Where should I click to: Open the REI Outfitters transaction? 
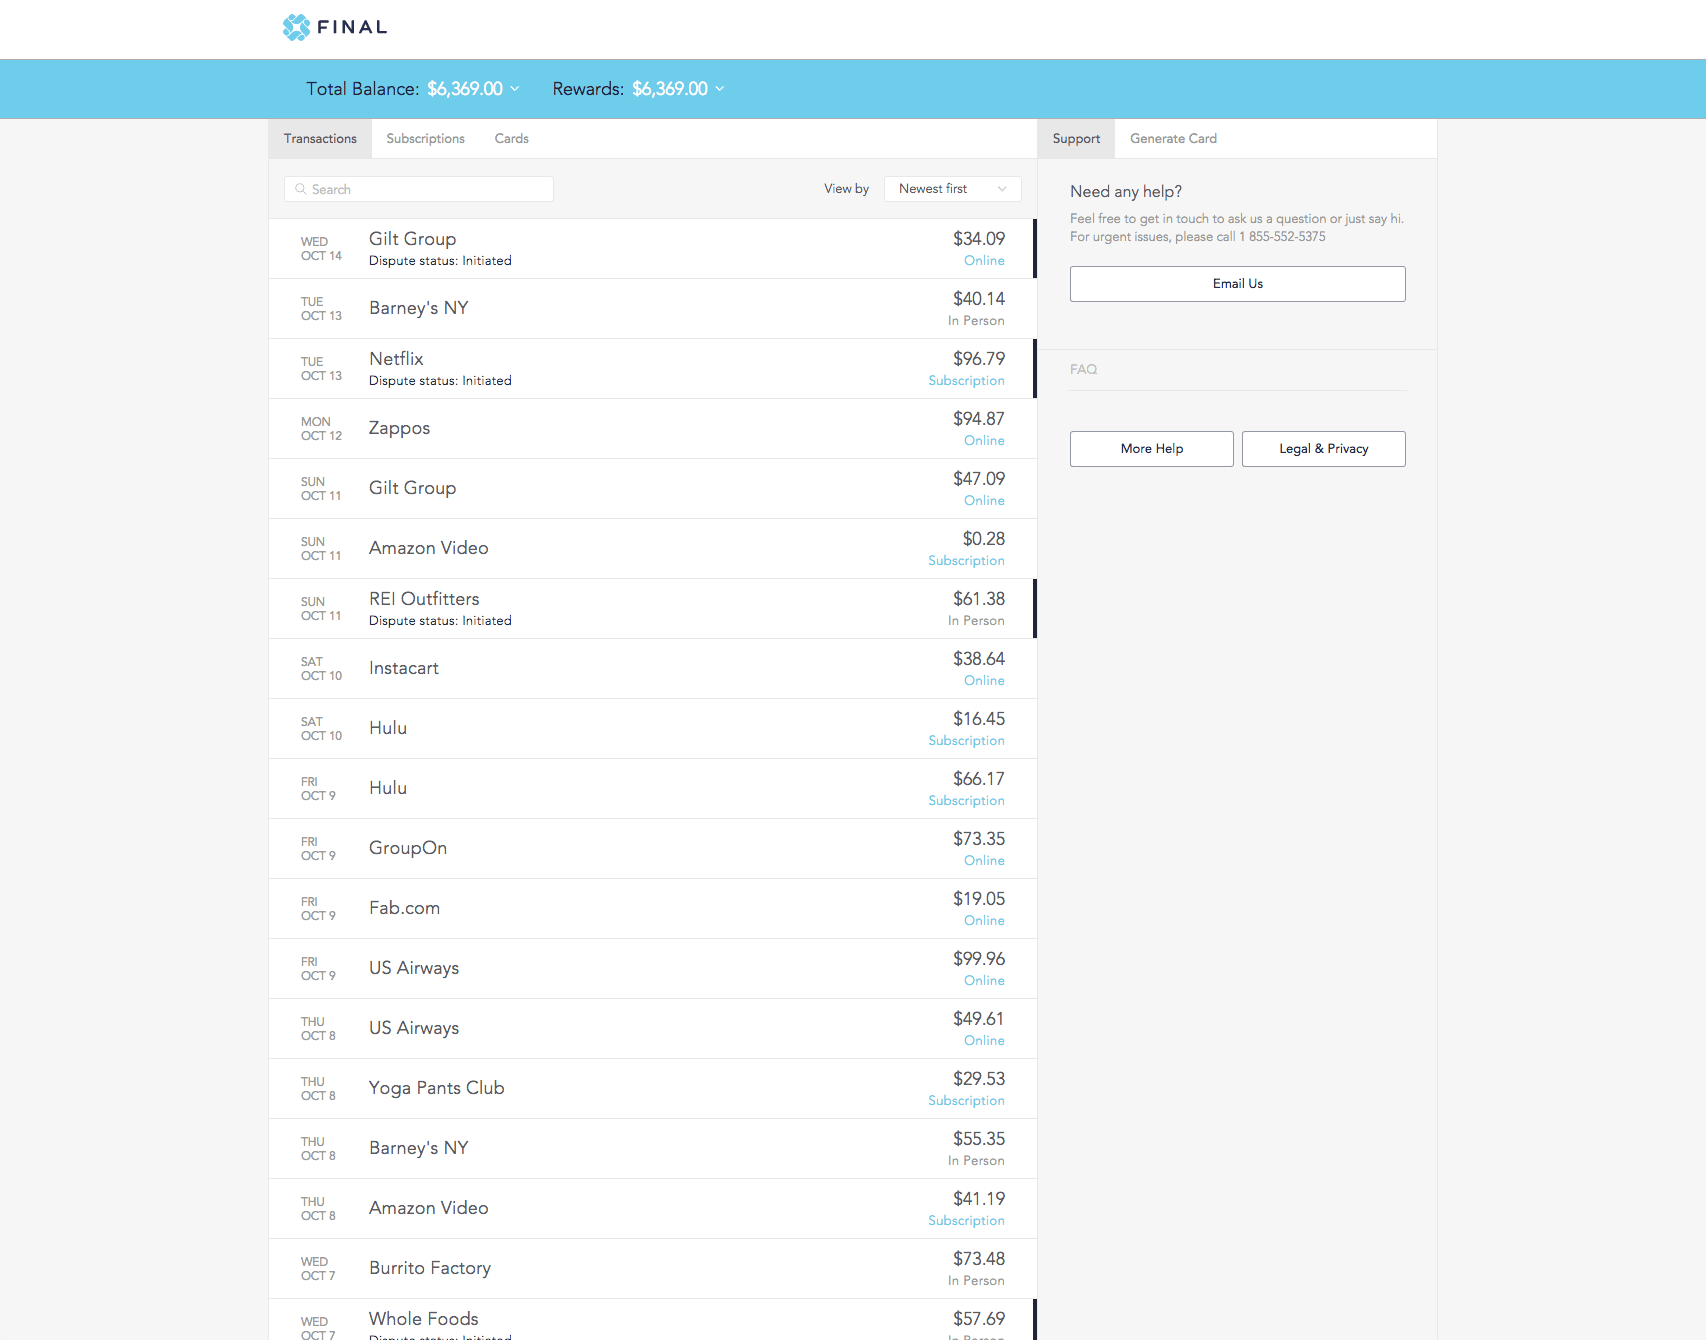point(652,609)
